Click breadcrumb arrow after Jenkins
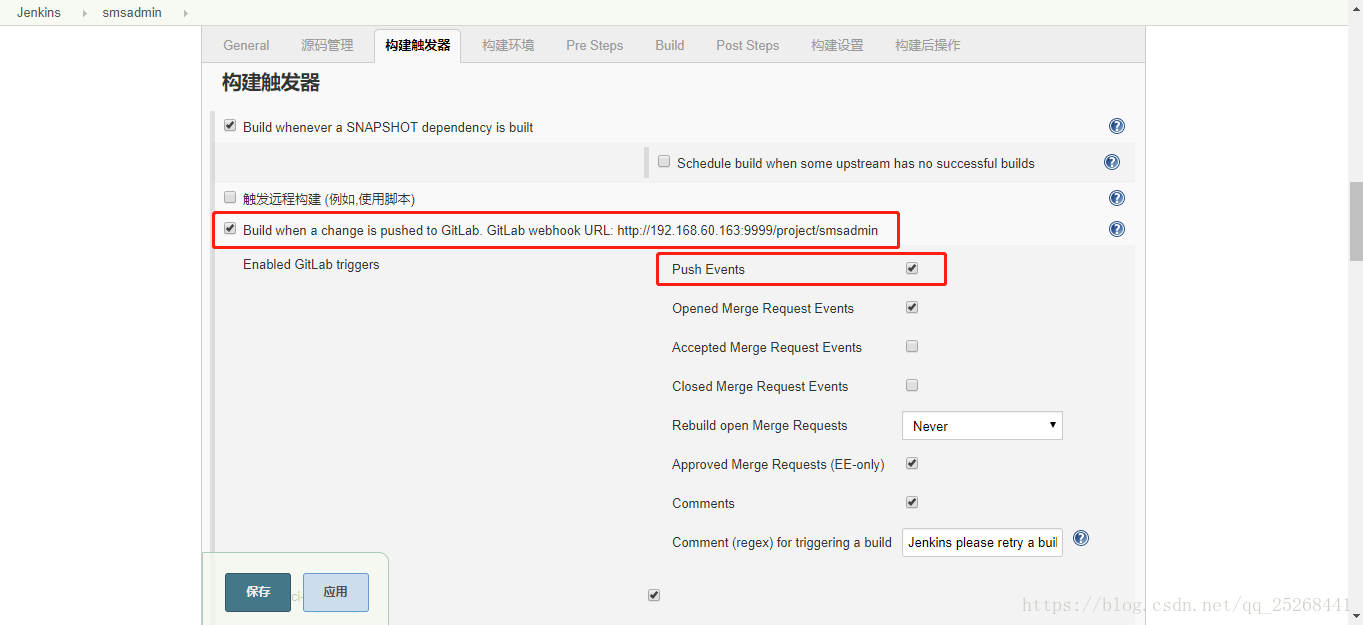Image resolution: width=1363 pixels, height=625 pixels. (84, 13)
